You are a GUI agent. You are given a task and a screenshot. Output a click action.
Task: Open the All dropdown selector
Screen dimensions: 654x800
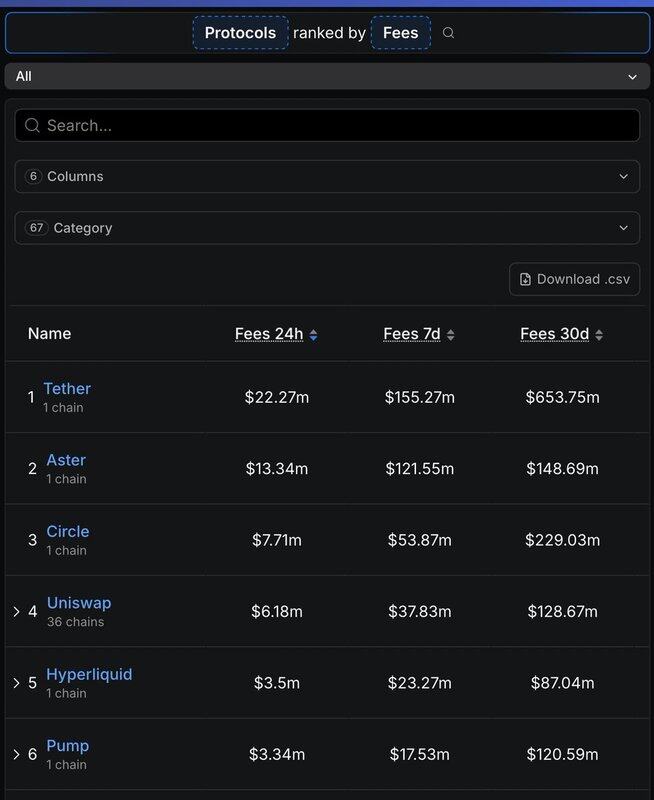[x=326, y=76]
